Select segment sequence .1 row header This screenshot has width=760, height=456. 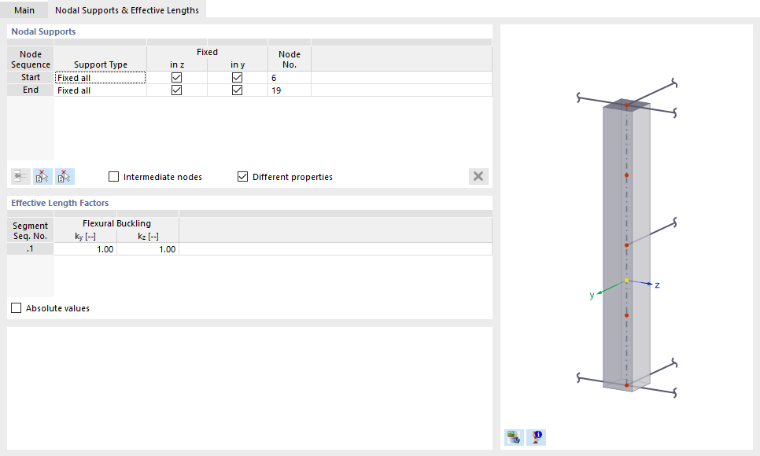pos(30,249)
